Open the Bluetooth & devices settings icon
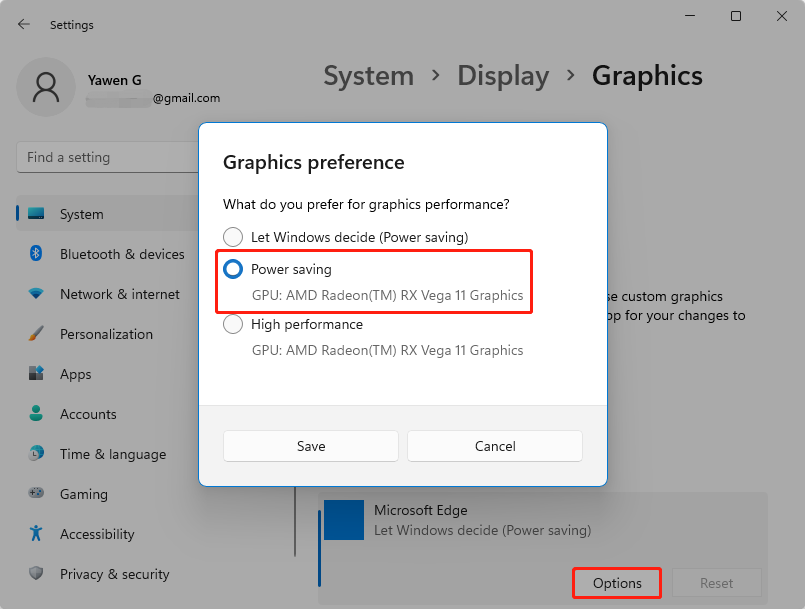The width and height of the screenshot is (805, 609). (34, 254)
